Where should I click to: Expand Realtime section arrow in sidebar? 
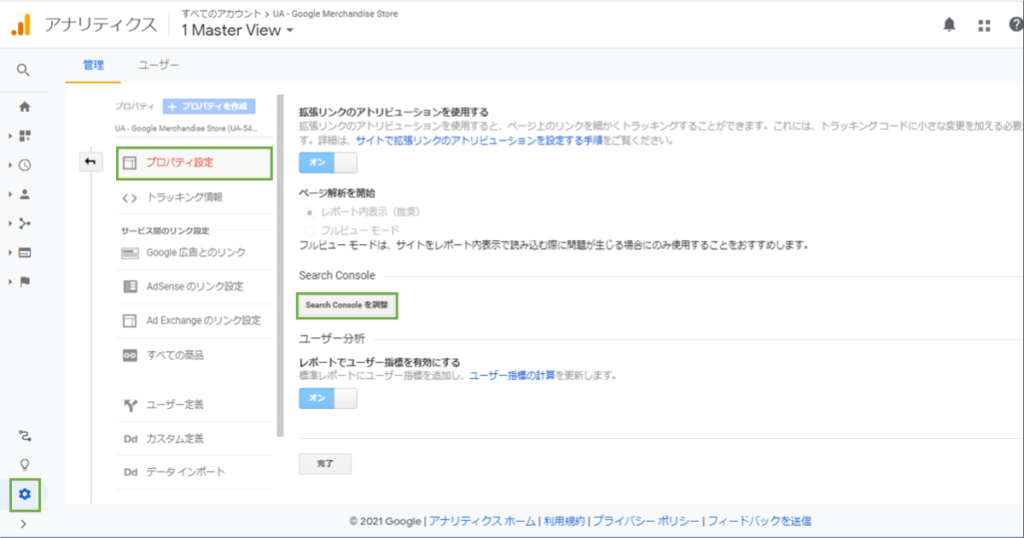[x=10, y=165]
